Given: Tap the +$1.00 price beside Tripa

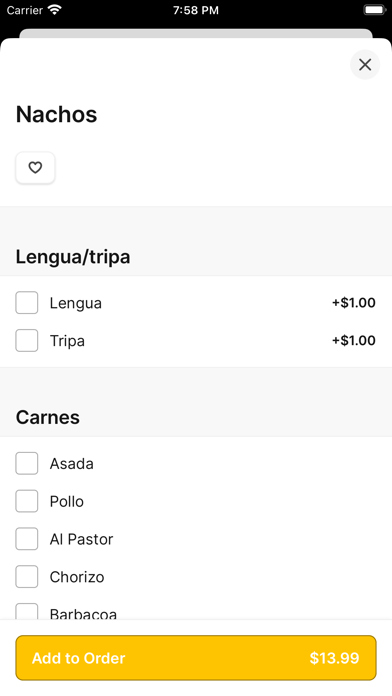Looking at the screenshot, I should [x=354, y=340].
